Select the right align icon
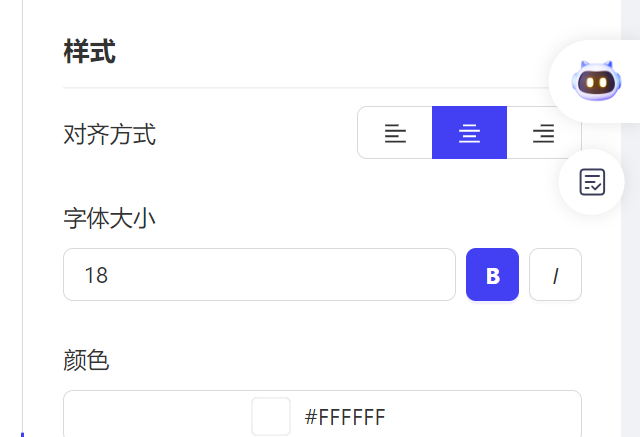 pyautogui.click(x=544, y=133)
